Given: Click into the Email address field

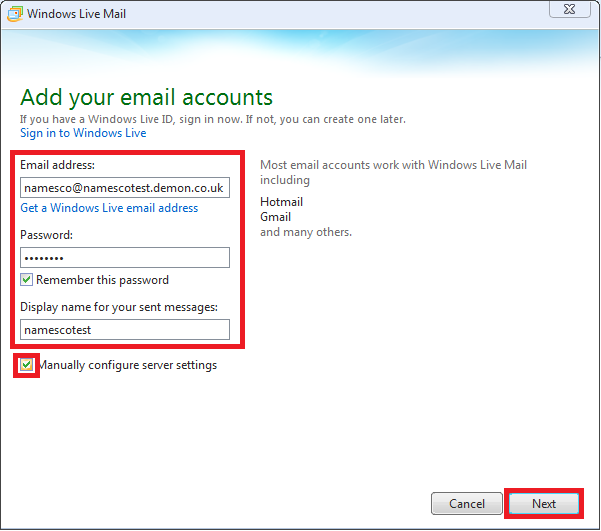Looking at the screenshot, I should coord(125,187).
